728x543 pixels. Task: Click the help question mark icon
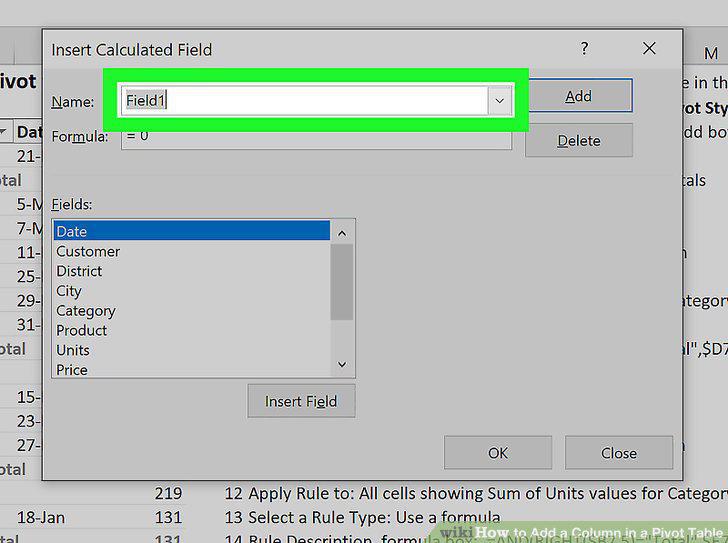click(585, 48)
